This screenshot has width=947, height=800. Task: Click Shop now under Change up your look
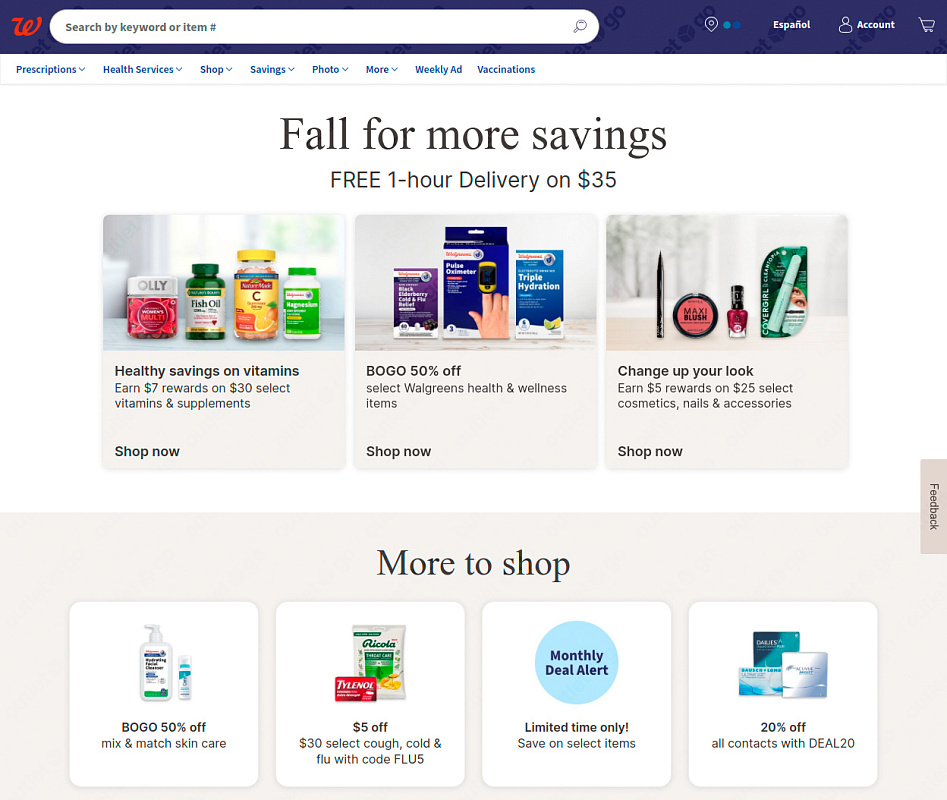650,451
